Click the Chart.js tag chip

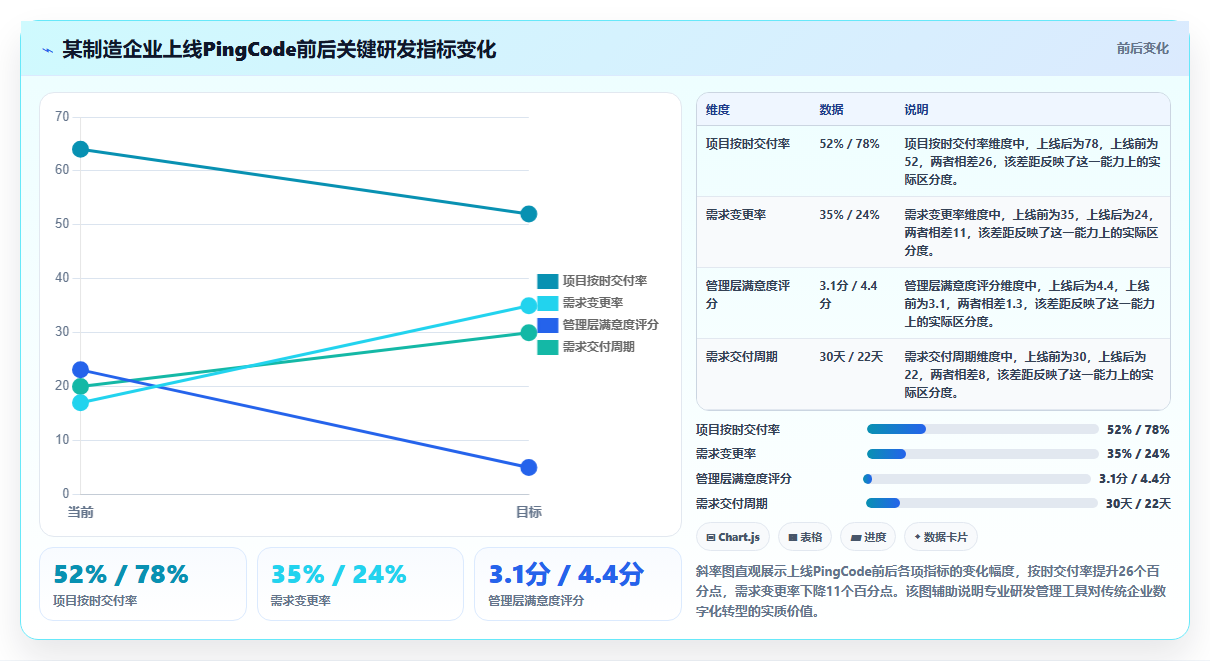tap(733, 537)
